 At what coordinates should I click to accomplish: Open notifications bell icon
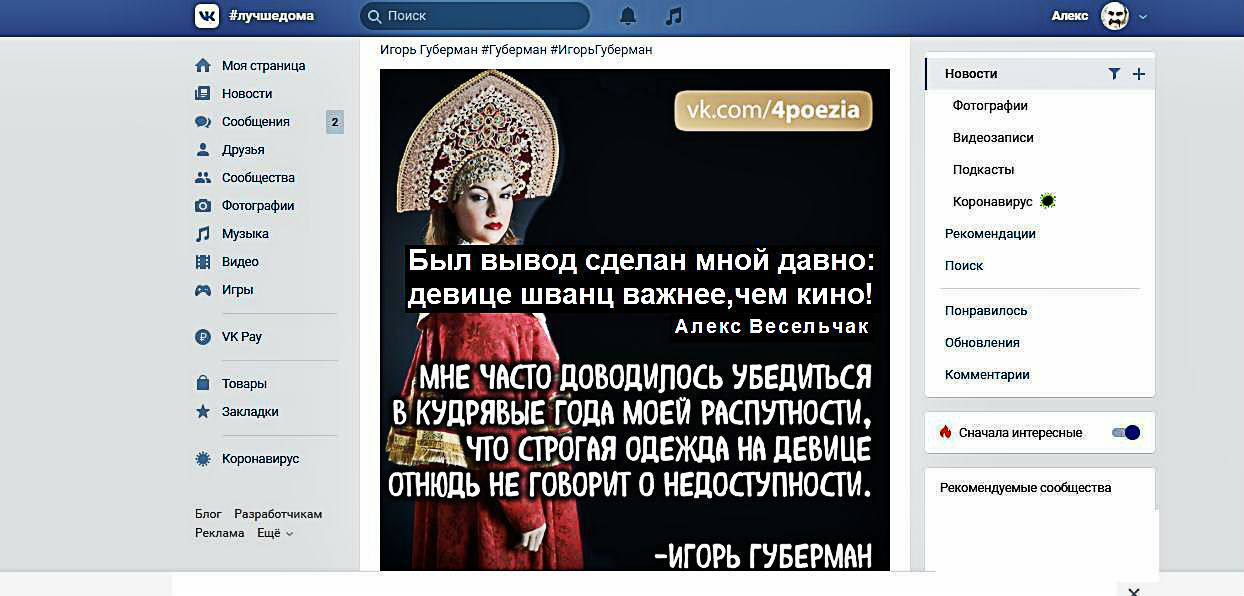coord(628,16)
